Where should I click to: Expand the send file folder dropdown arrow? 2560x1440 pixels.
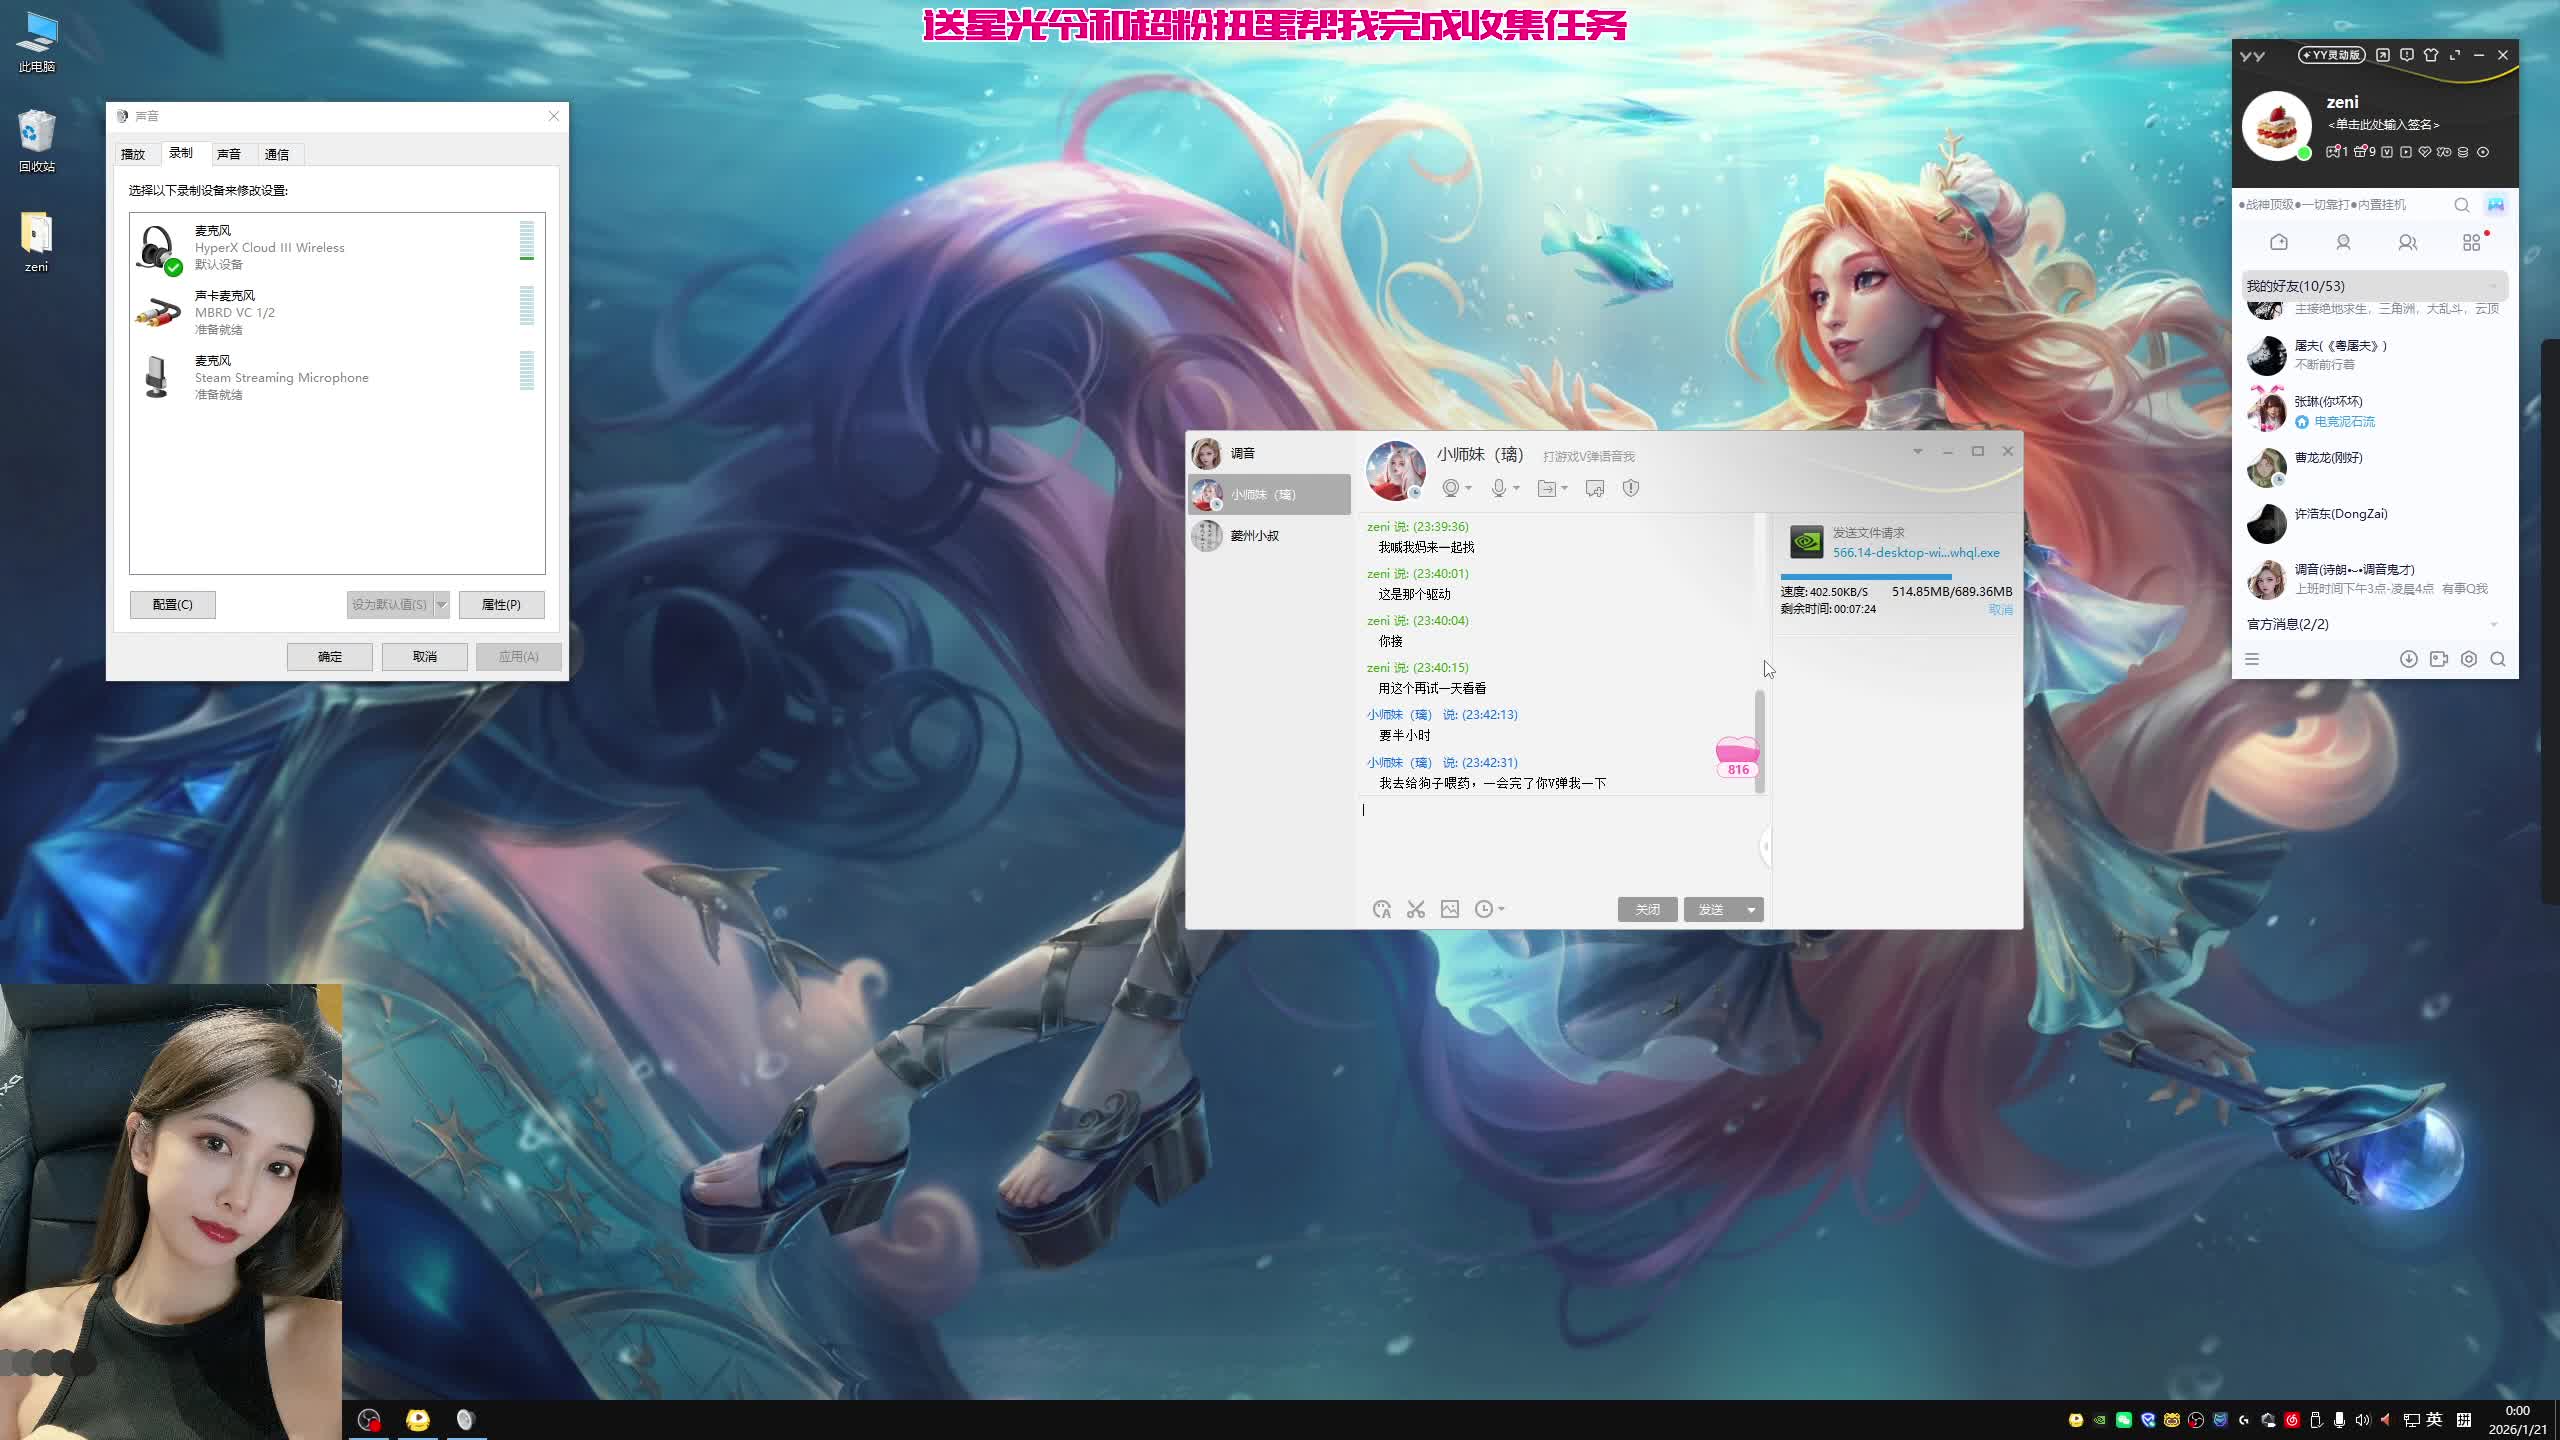pyautogui.click(x=1565, y=488)
